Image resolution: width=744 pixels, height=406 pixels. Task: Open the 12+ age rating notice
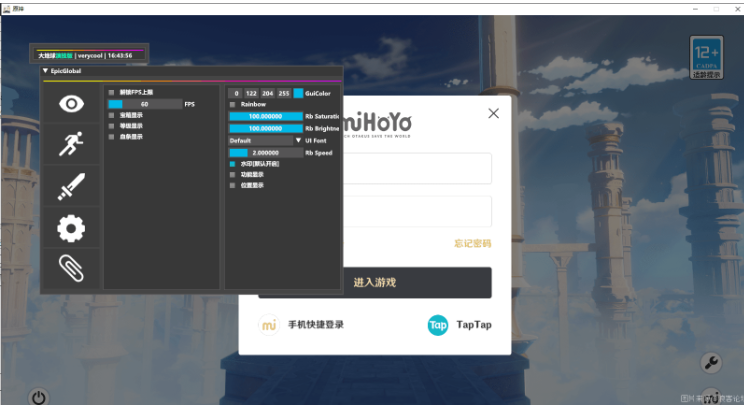pyautogui.click(x=706, y=58)
